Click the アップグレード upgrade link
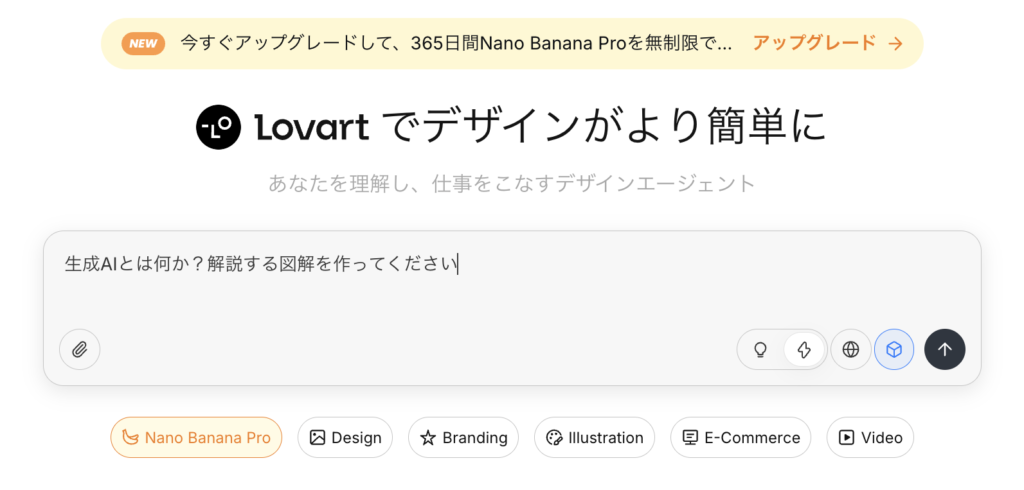Image resolution: width=1024 pixels, height=490 pixels. click(814, 43)
